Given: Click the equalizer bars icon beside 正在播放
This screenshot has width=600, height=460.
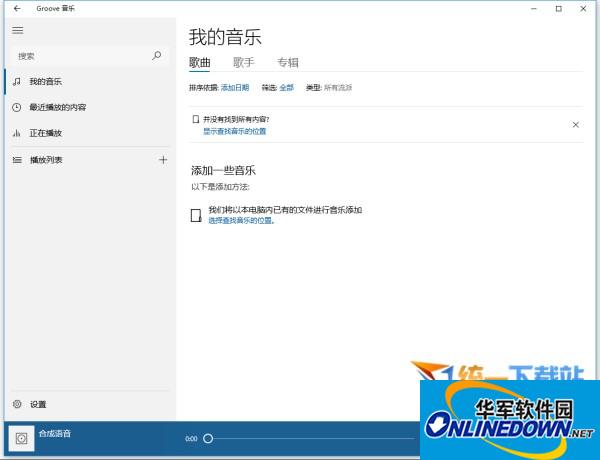Looking at the screenshot, I should pyautogui.click(x=16, y=133).
